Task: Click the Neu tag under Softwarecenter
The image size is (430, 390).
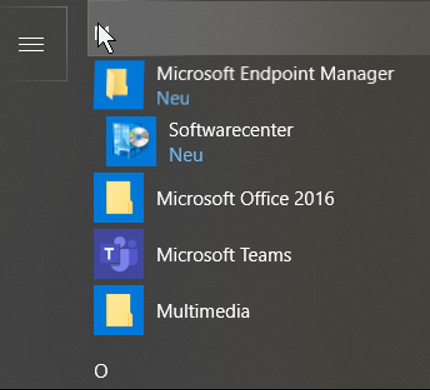Action: pyautogui.click(x=186, y=155)
